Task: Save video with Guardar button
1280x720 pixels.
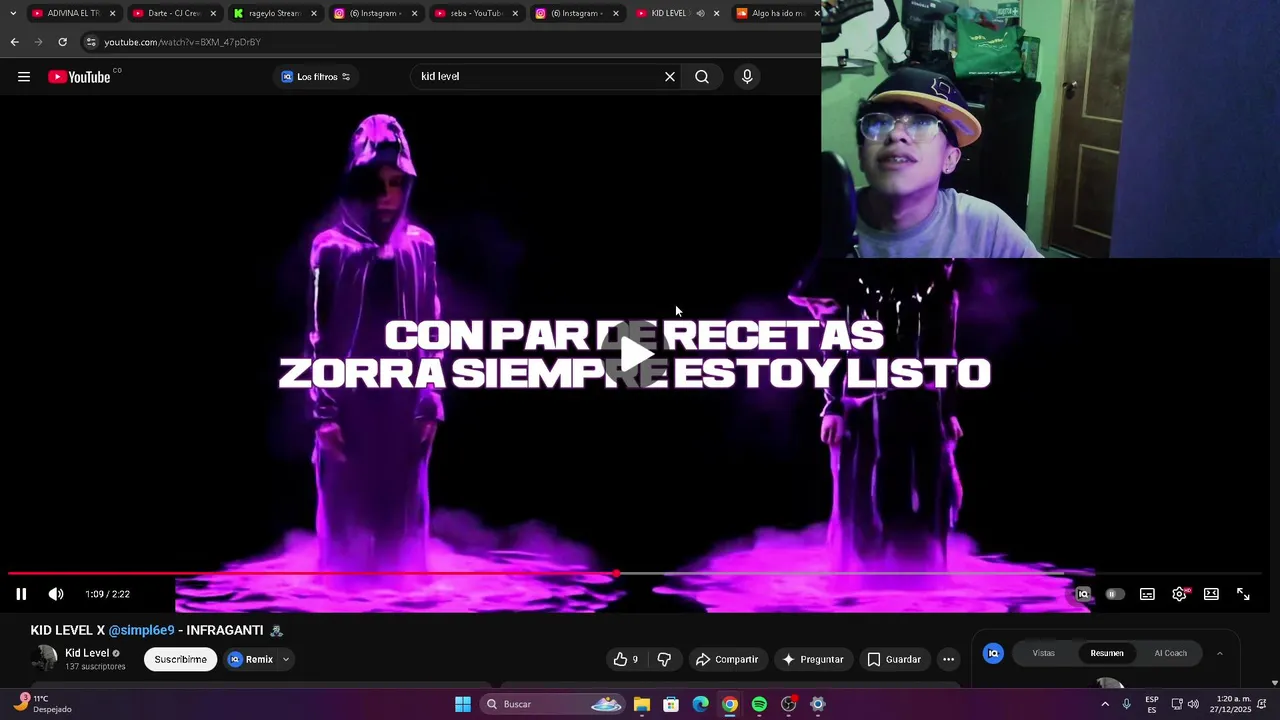Action: [x=894, y=659]
